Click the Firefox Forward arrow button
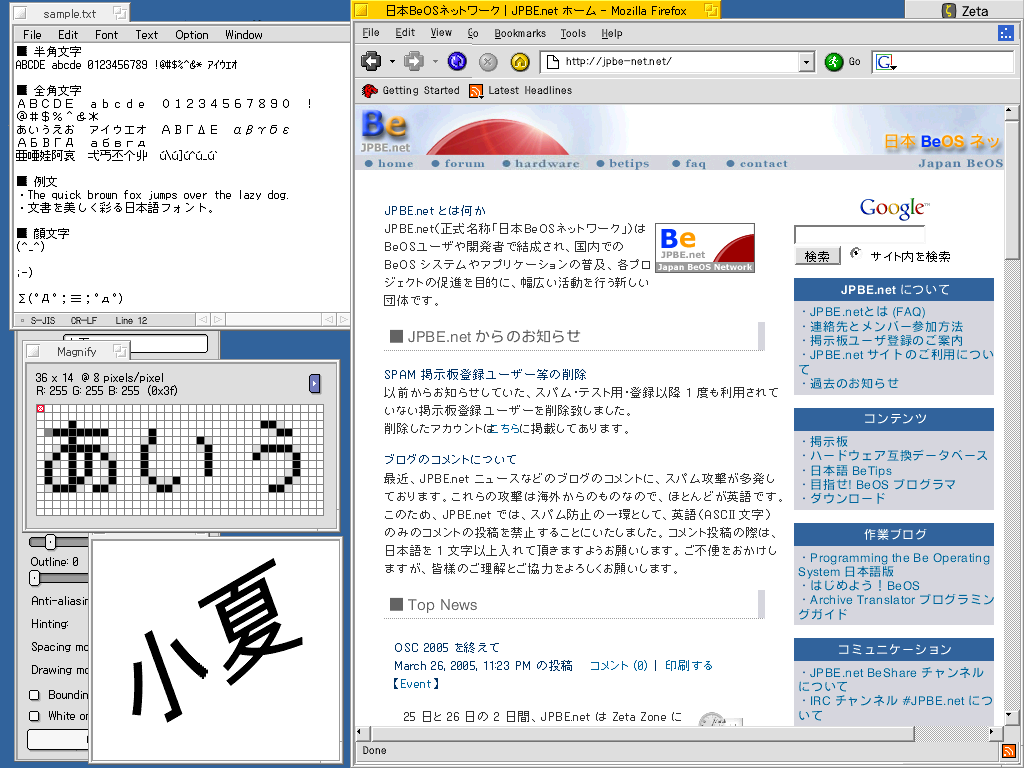Viewport: 1024px width, 768px height. pos(413,61)
